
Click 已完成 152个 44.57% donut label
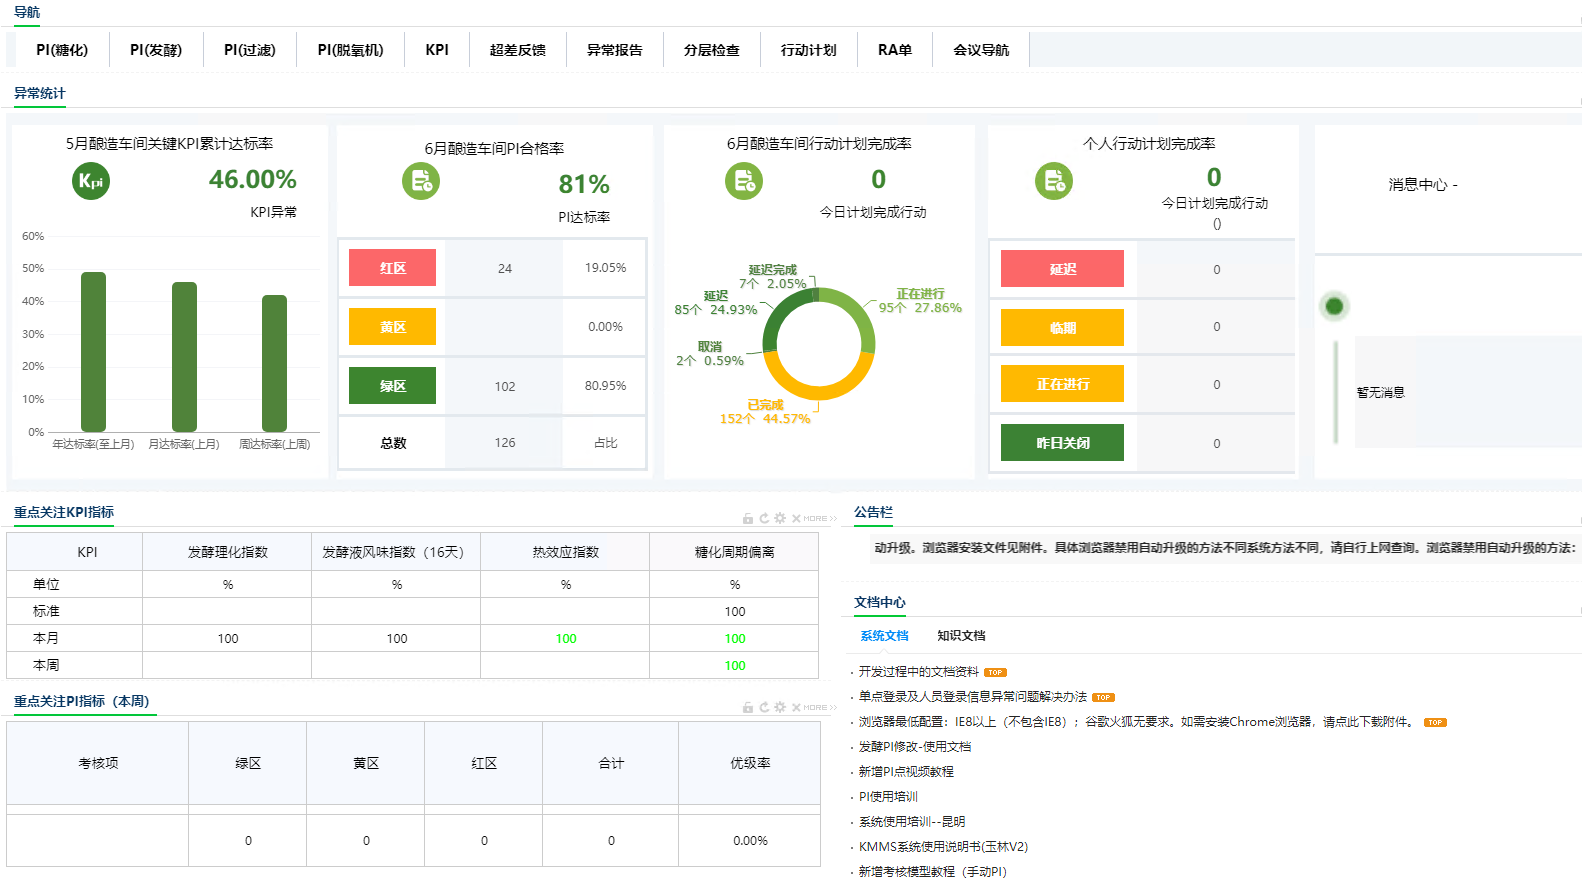(x=765, y=412)
